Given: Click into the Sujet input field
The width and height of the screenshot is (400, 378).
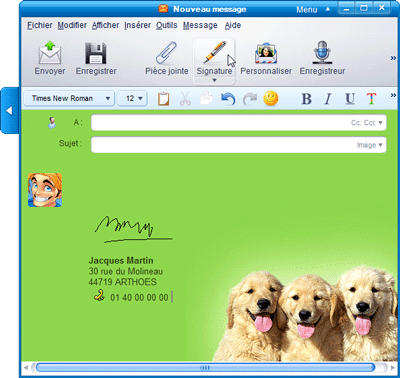Looking at the screenshot, I should coord(239,145).
